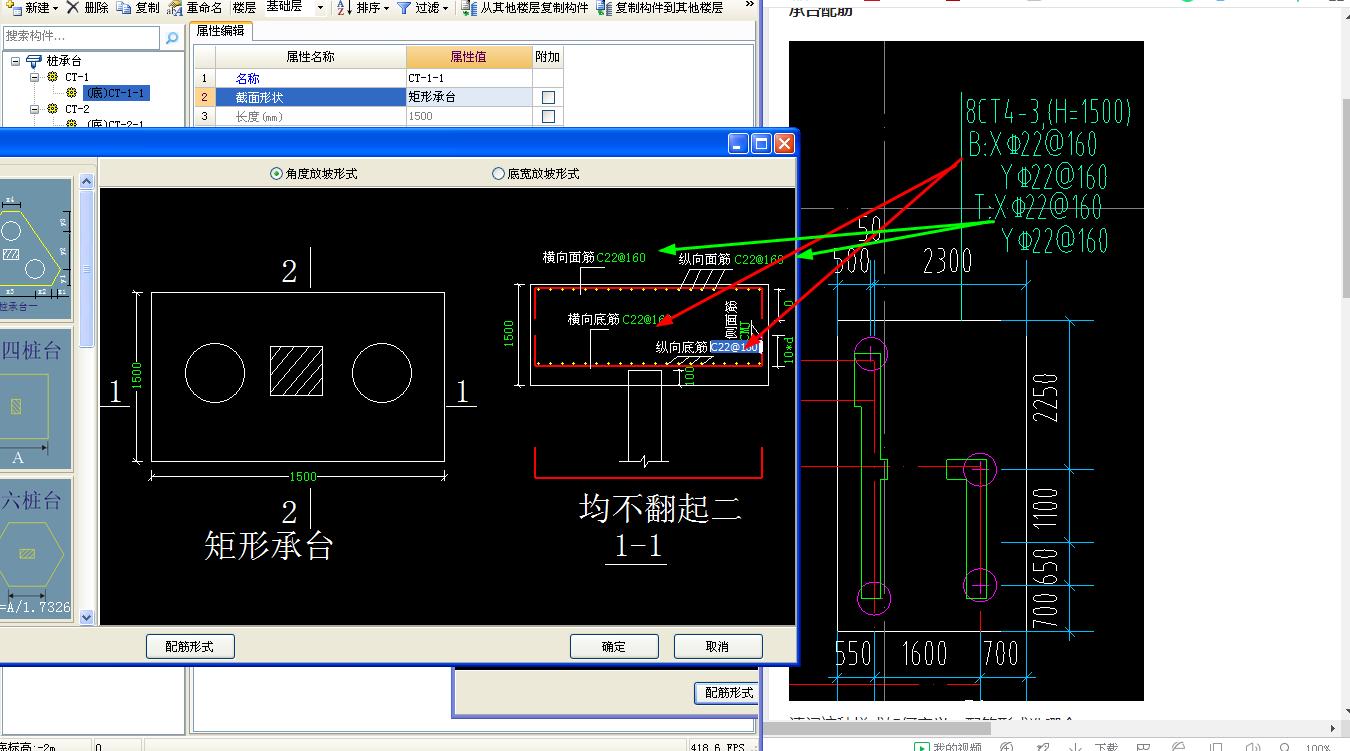
Task: Click 从其他楼层复制构件 icon
Action: point(469,7)
